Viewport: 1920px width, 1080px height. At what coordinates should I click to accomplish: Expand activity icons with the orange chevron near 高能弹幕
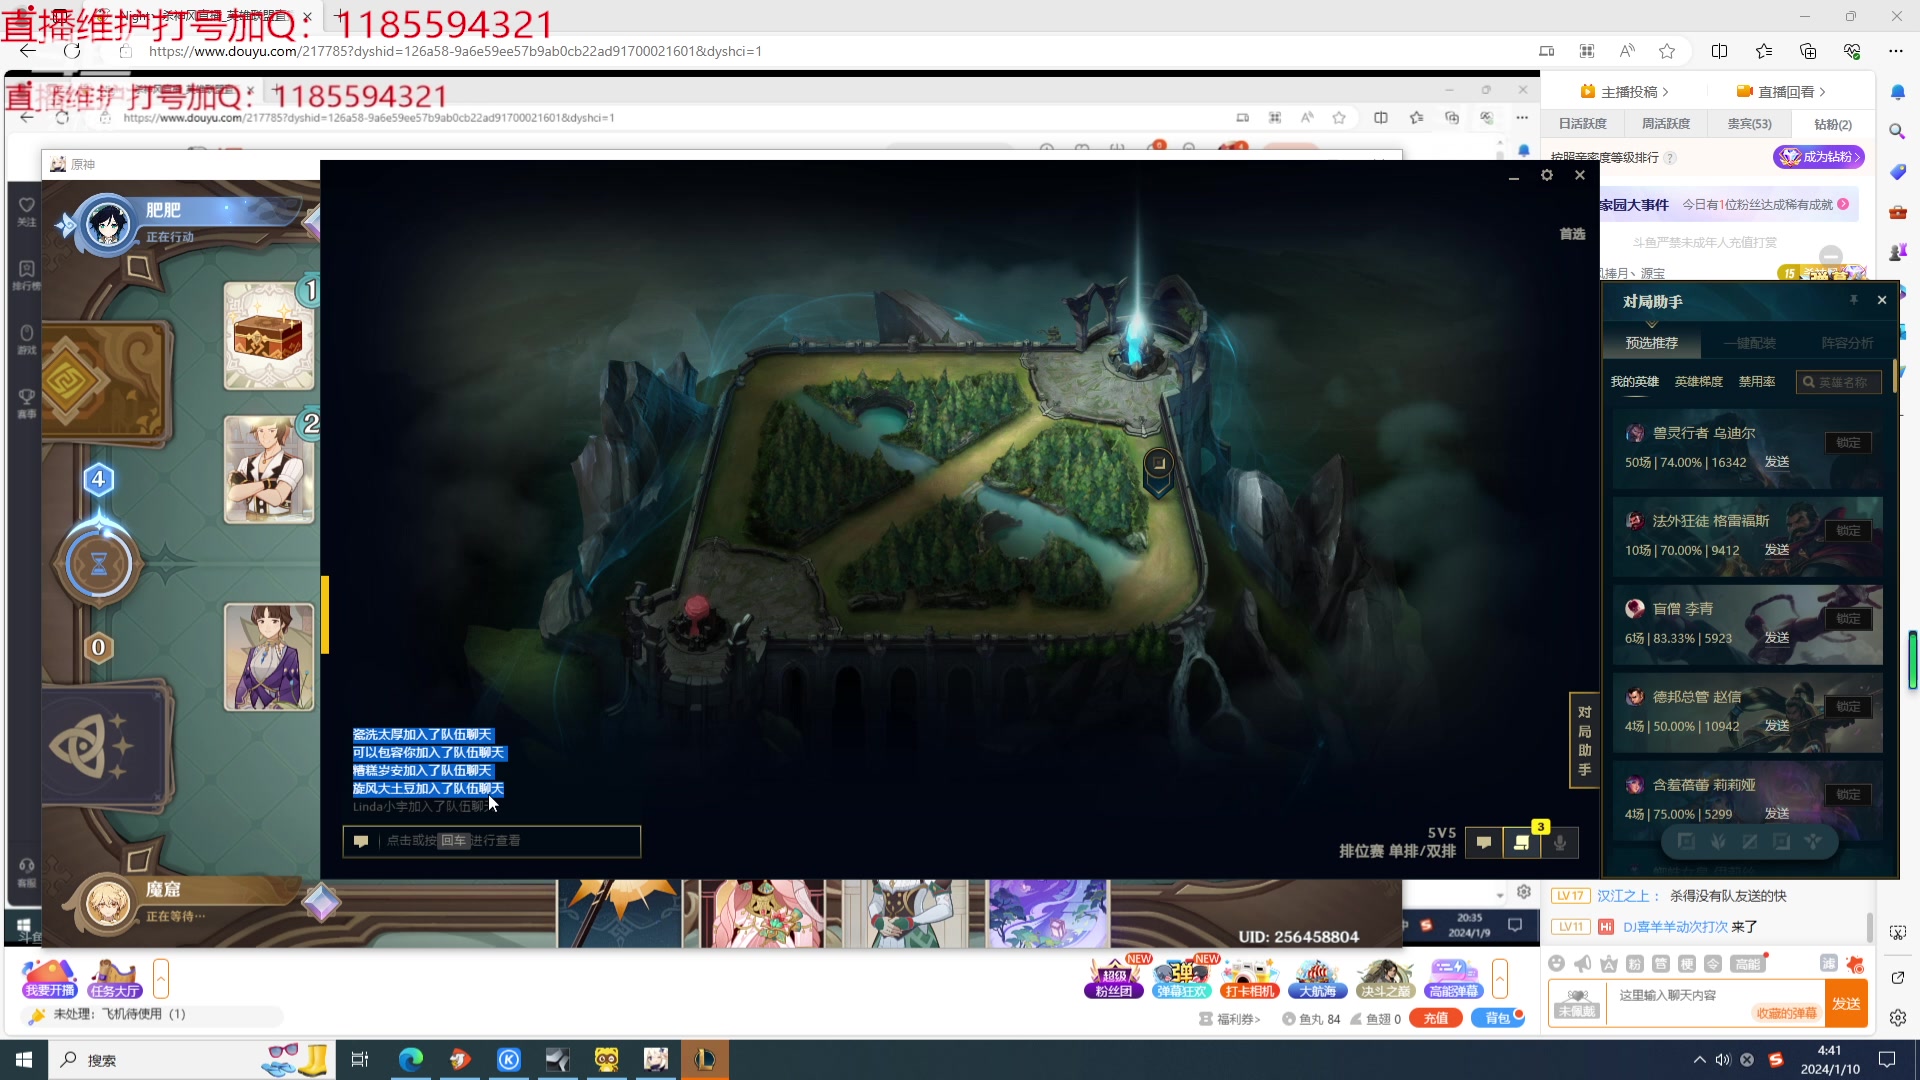coord(1500,978)
